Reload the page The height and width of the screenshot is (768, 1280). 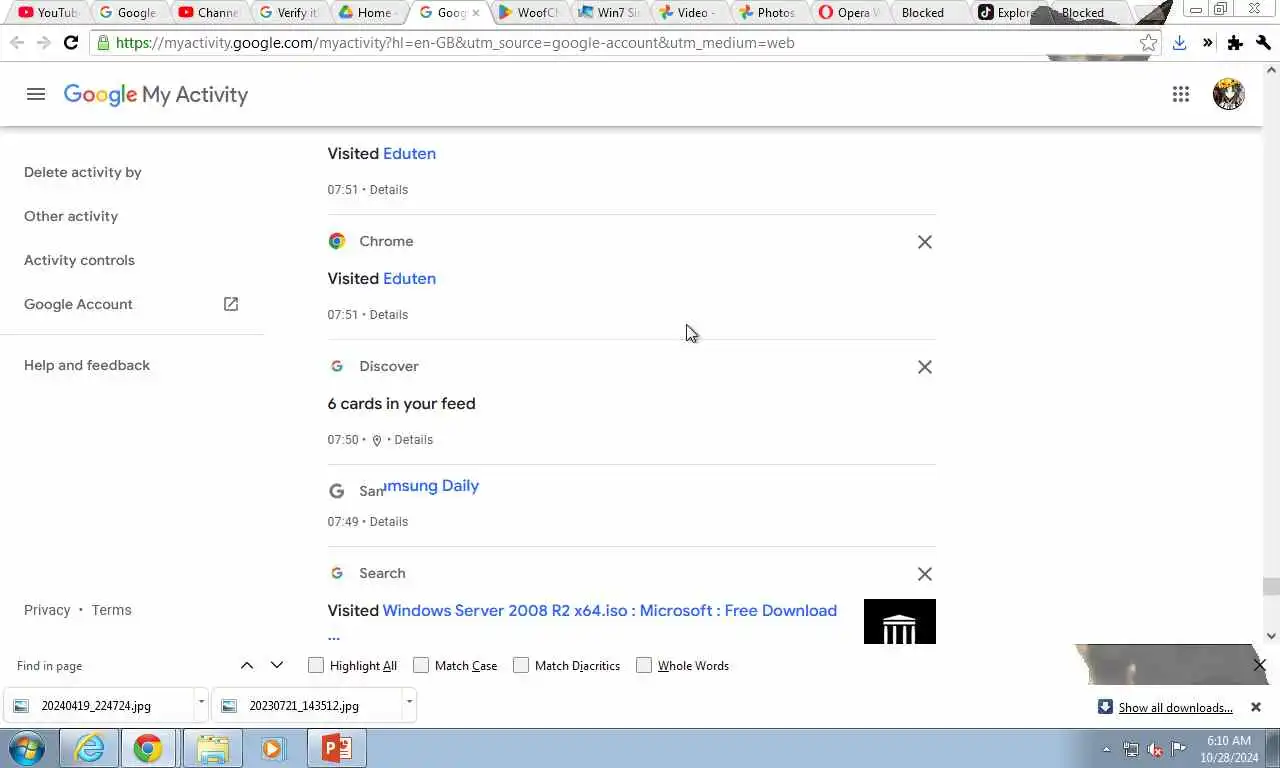(x=70, y=43)
